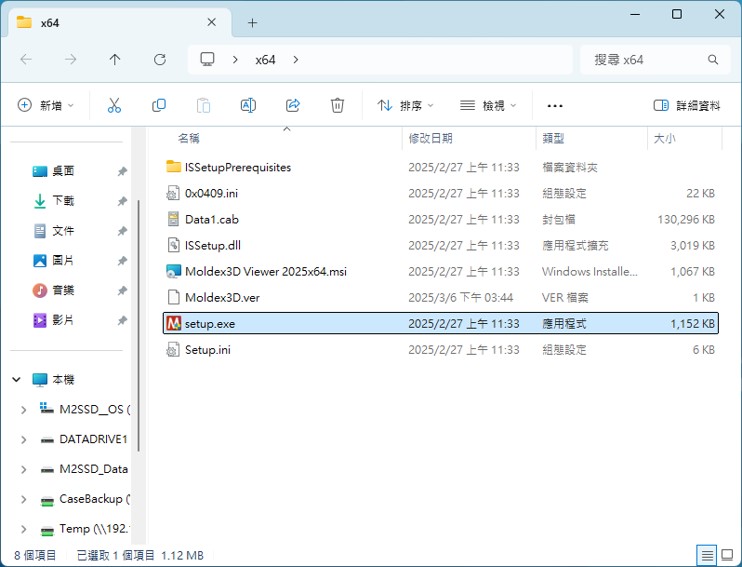Refresh the current folder view
The image size is (742, 567).
159,60
